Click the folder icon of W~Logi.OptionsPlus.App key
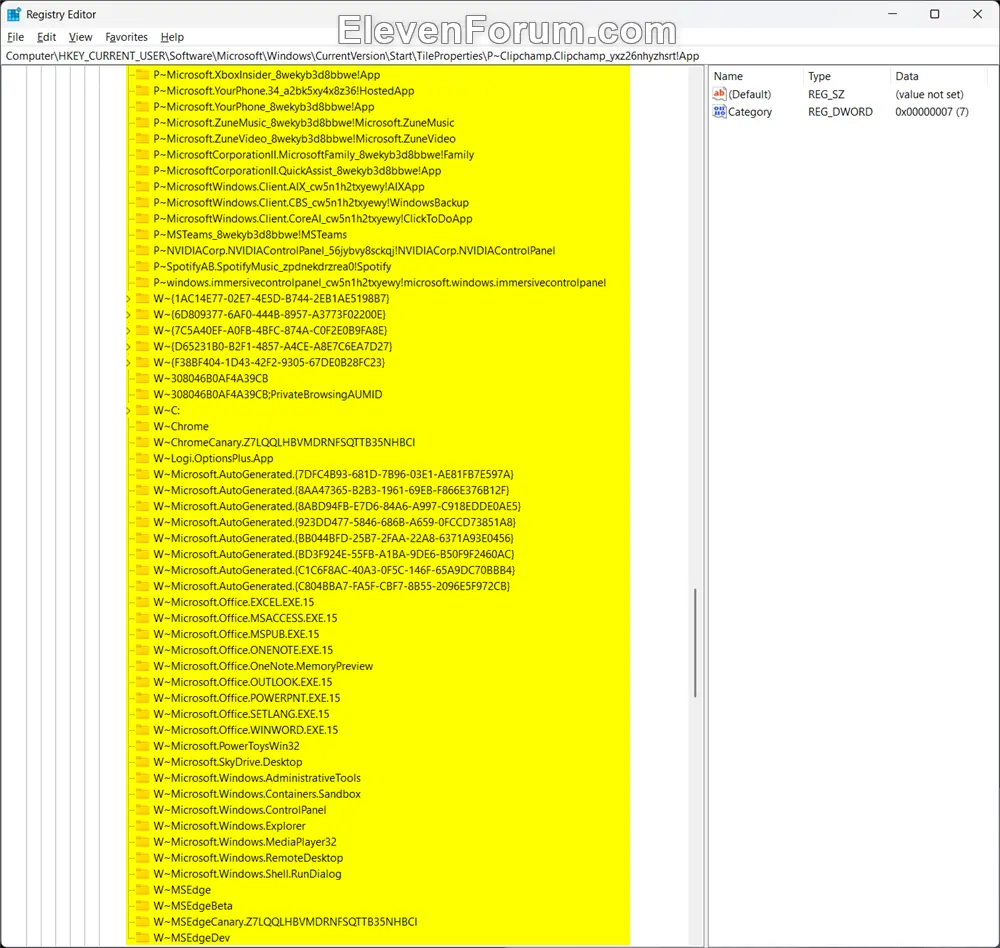Image resolution: width=1000 pixels, height=948 pixels. (142, 458)
